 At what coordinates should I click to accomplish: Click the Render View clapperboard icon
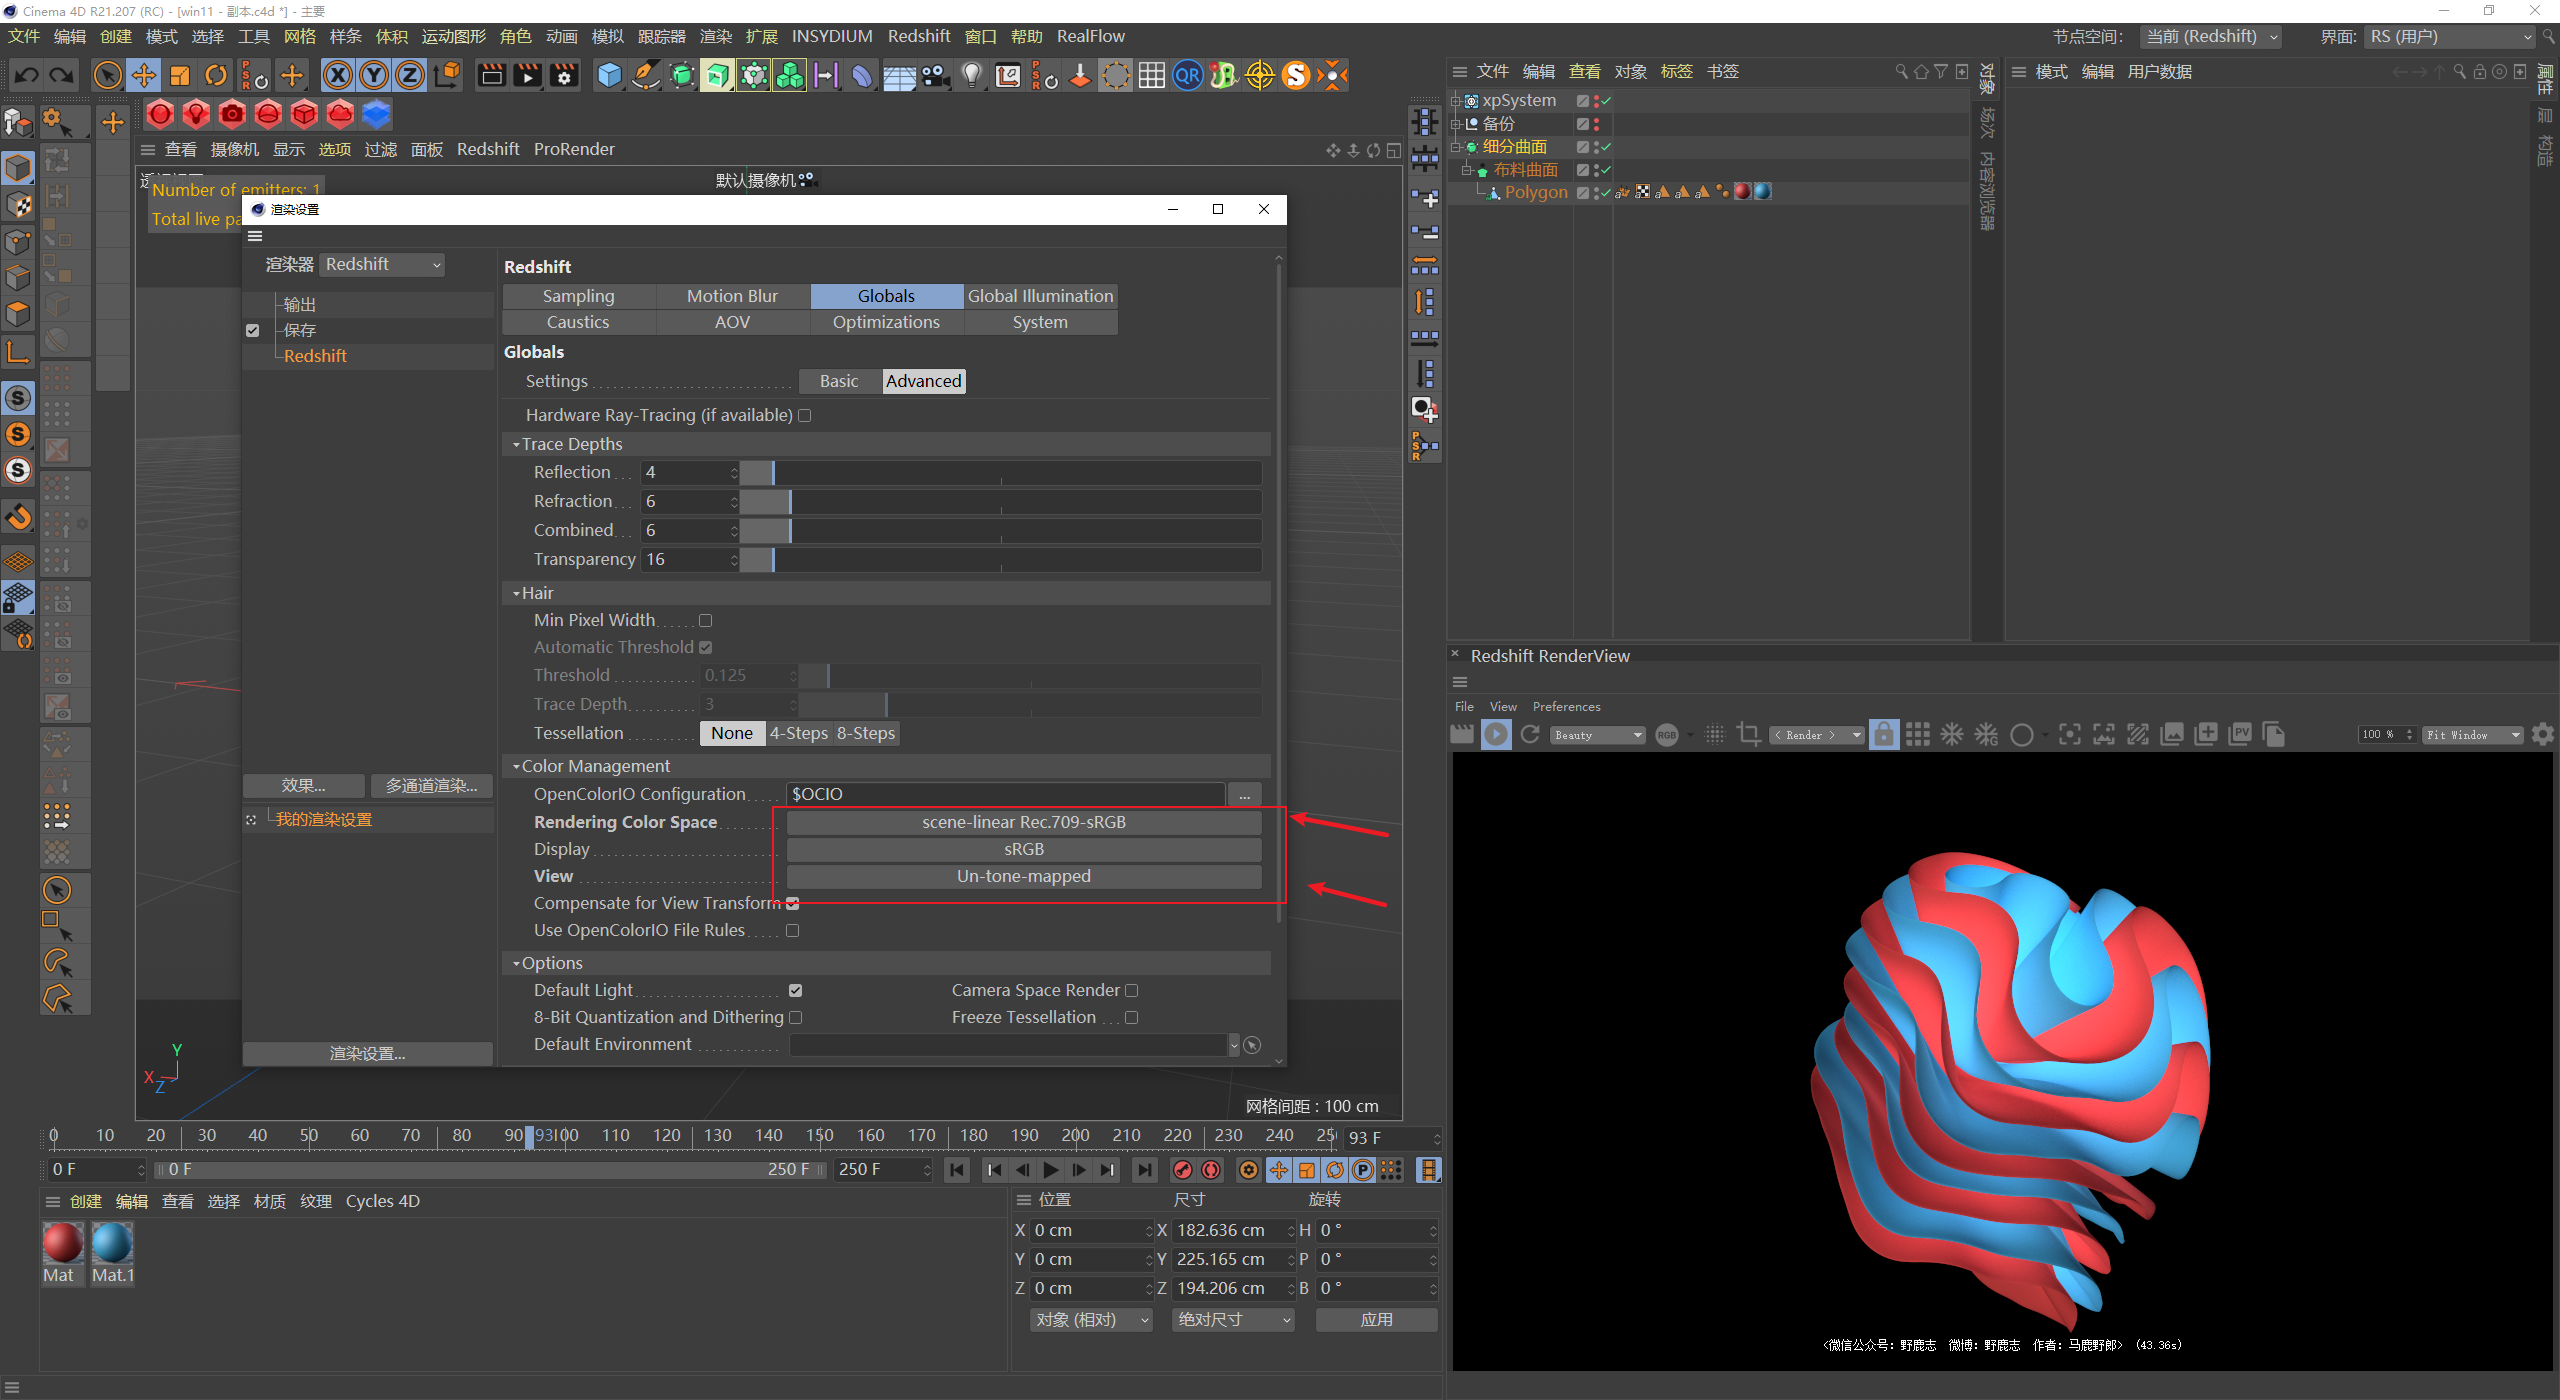click(x=491, y=75)
